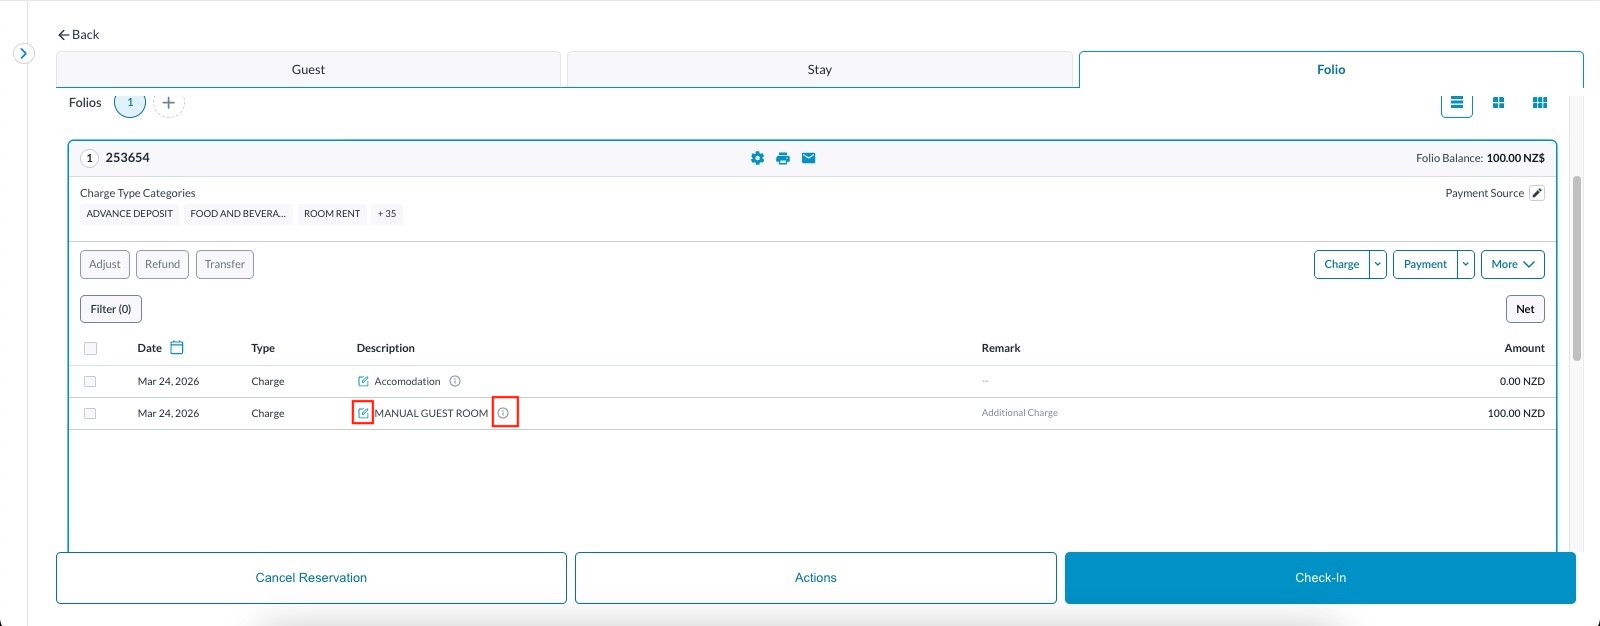This screenshot has height=626, width=1600.
Task: Open the date calendar icon in header
Action: (177, 348)
